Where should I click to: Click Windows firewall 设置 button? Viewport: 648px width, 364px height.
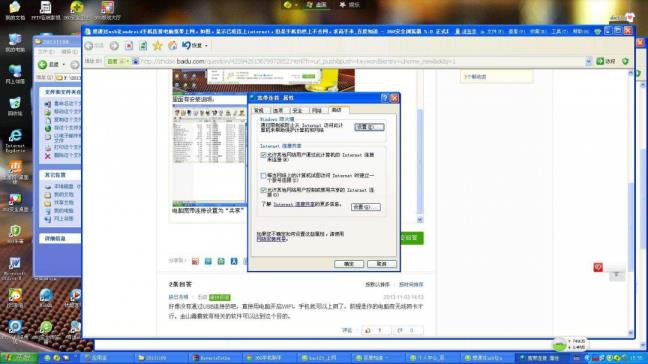[369, 127]
